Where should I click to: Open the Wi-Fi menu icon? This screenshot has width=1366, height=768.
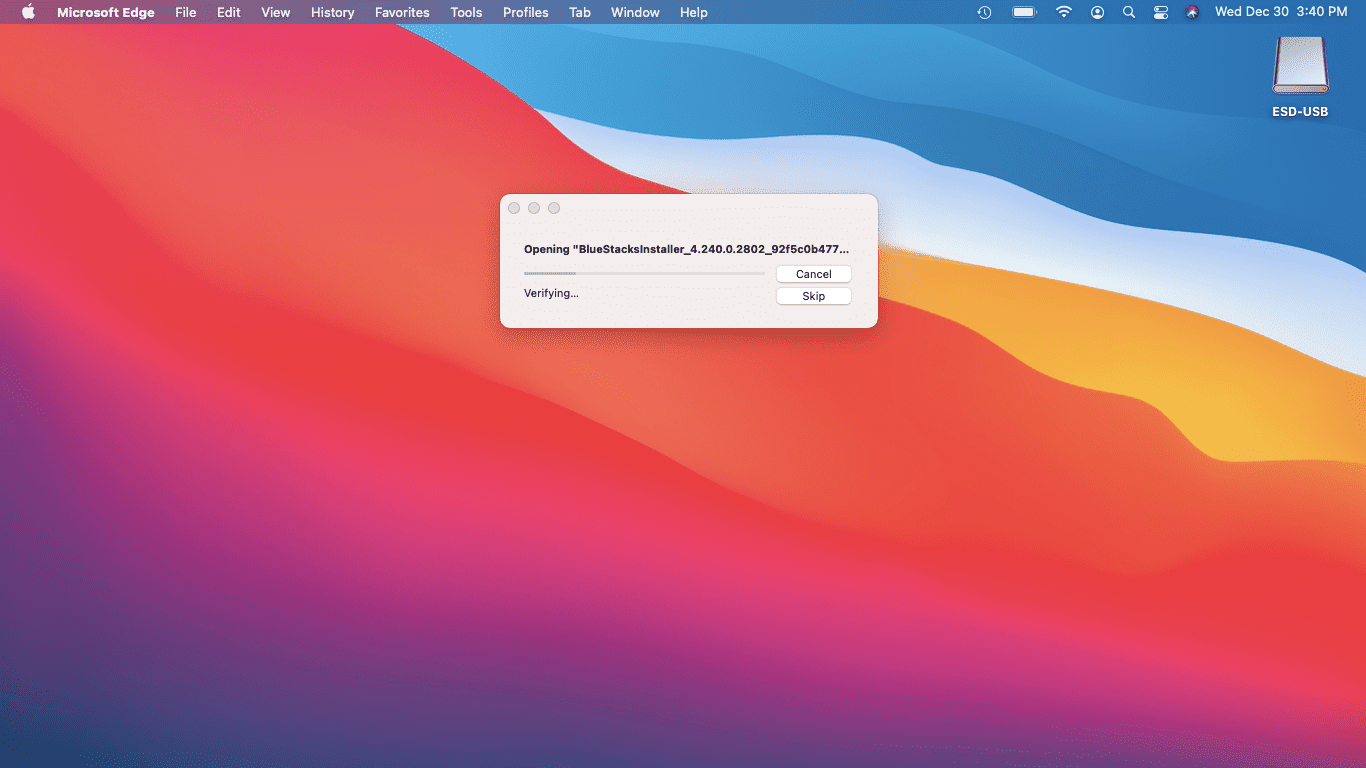(x=1064, y=12)
